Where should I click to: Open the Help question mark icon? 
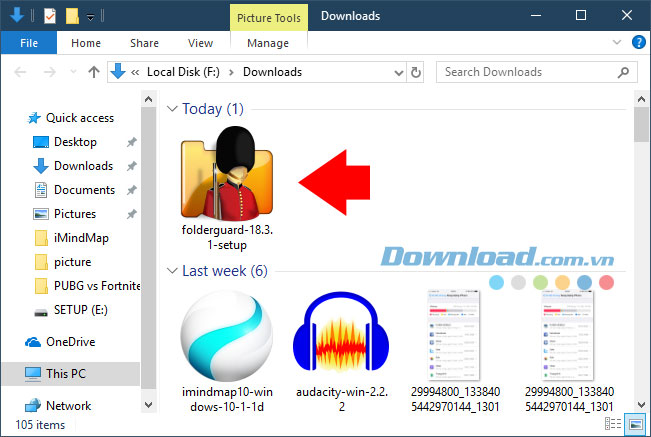[639, 42]
